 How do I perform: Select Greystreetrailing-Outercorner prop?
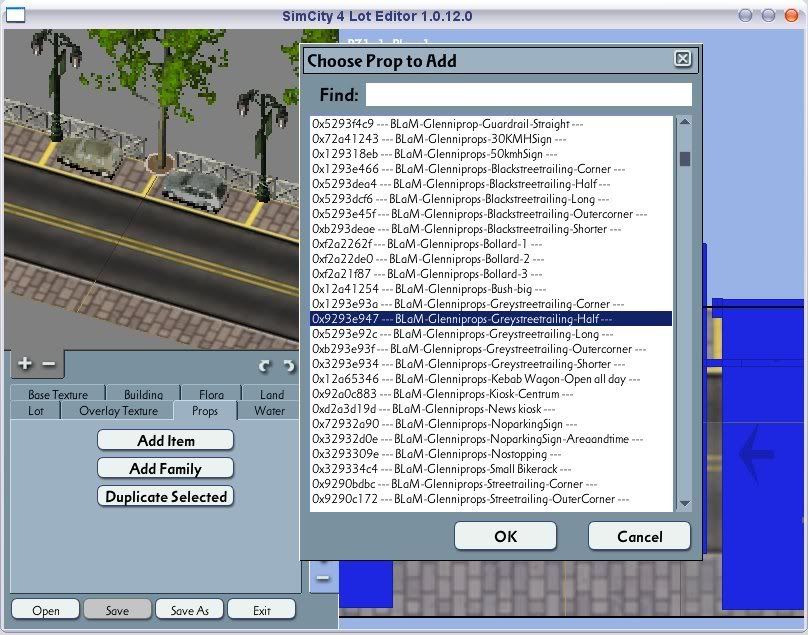(x=492, y=349)
